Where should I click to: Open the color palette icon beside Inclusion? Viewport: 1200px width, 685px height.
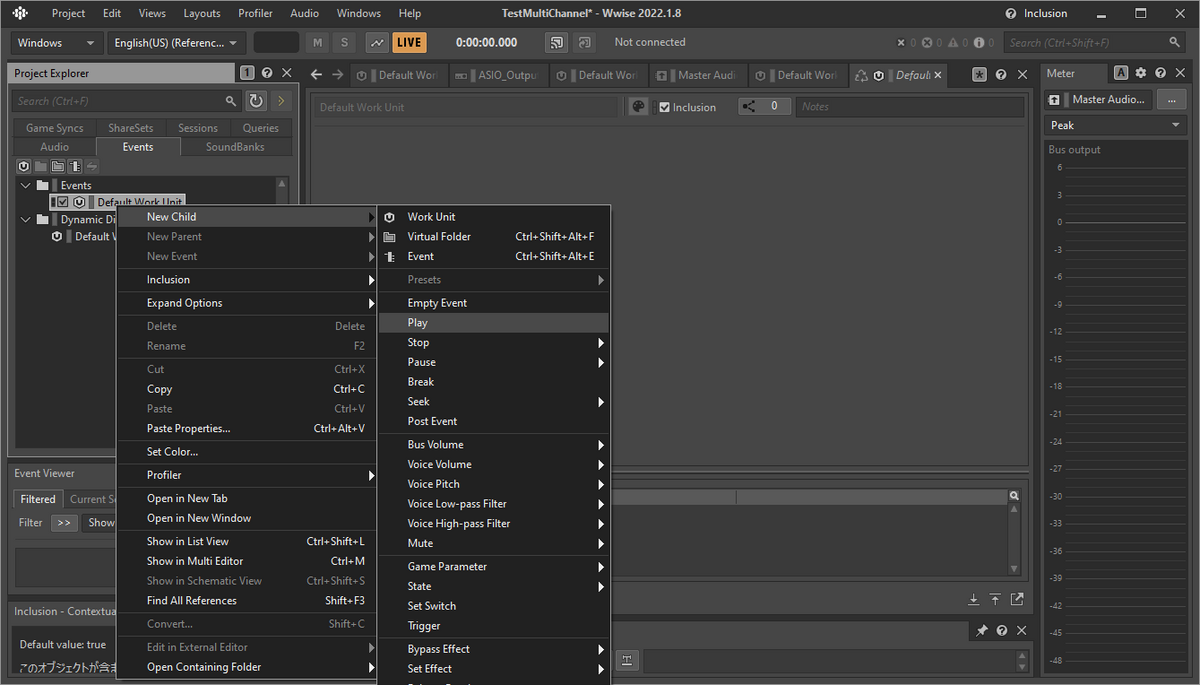tap(638, 107)
